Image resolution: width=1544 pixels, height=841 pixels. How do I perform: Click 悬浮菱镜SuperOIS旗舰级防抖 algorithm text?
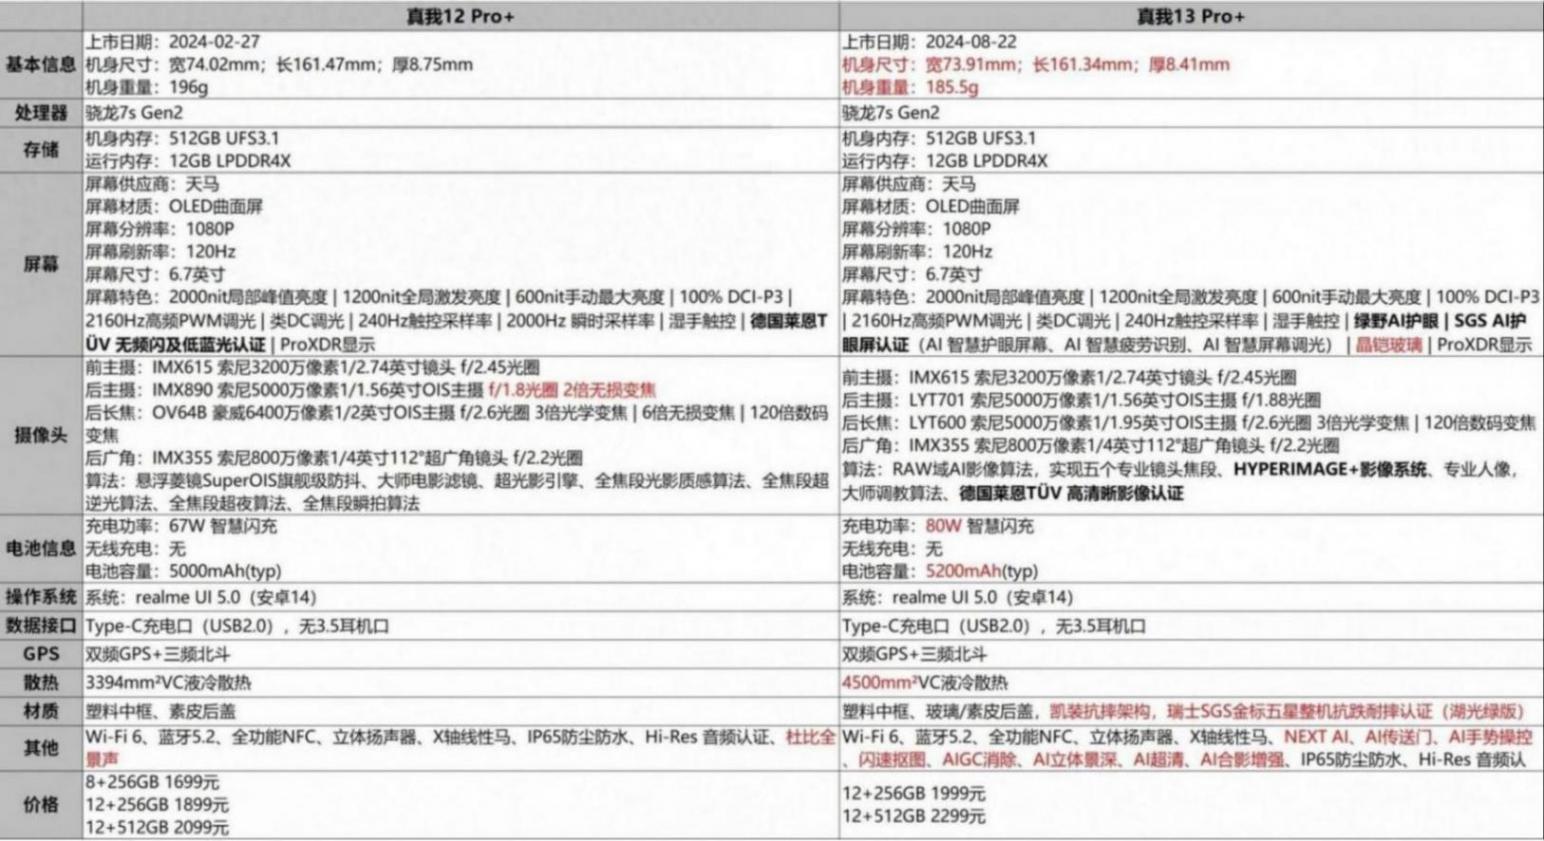pos(248,481)
